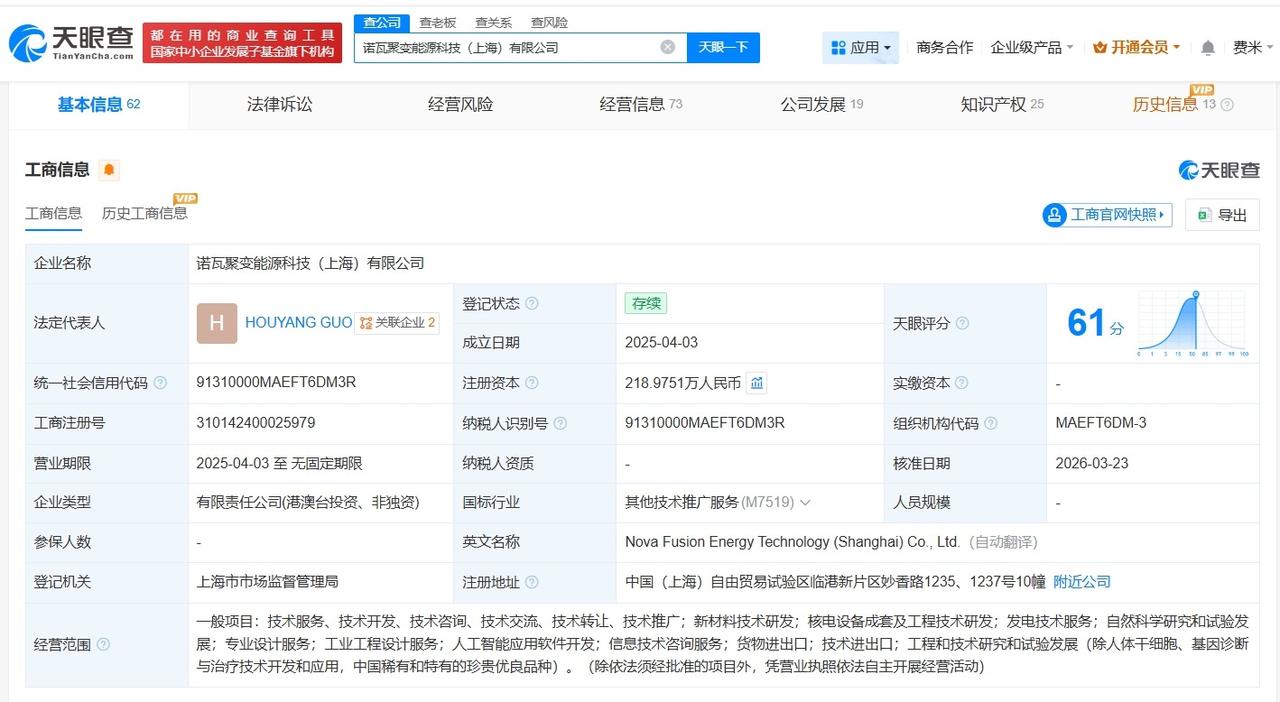Open help icon next to 登记状态
1280x702 pixels.
click(532, 304)
